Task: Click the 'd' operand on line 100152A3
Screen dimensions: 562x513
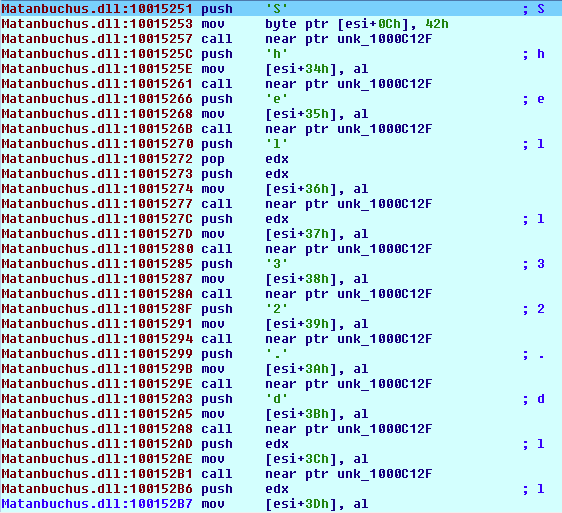Action: pos(277,399)
